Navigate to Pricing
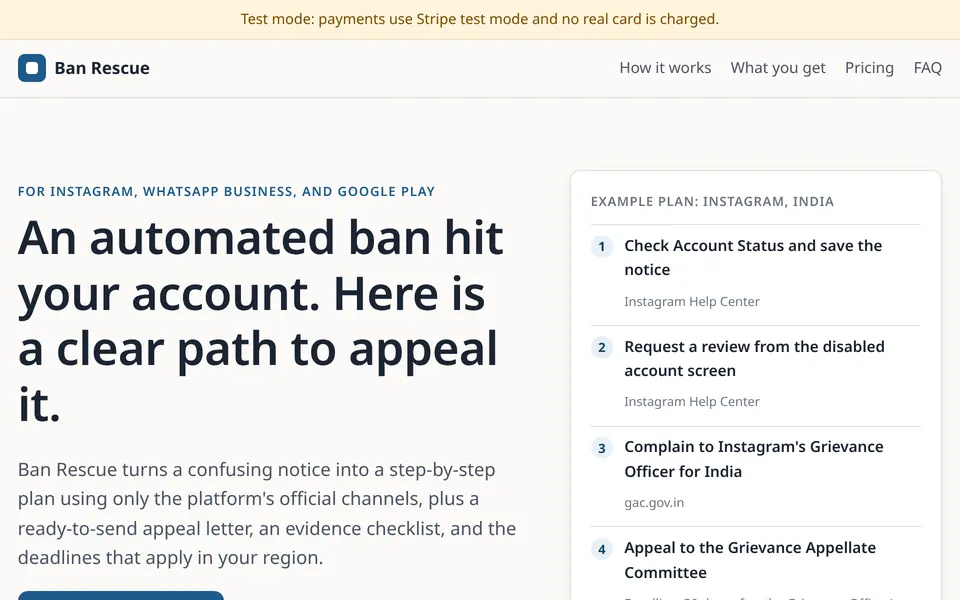The image size is (960, 600). coord(869,68)
